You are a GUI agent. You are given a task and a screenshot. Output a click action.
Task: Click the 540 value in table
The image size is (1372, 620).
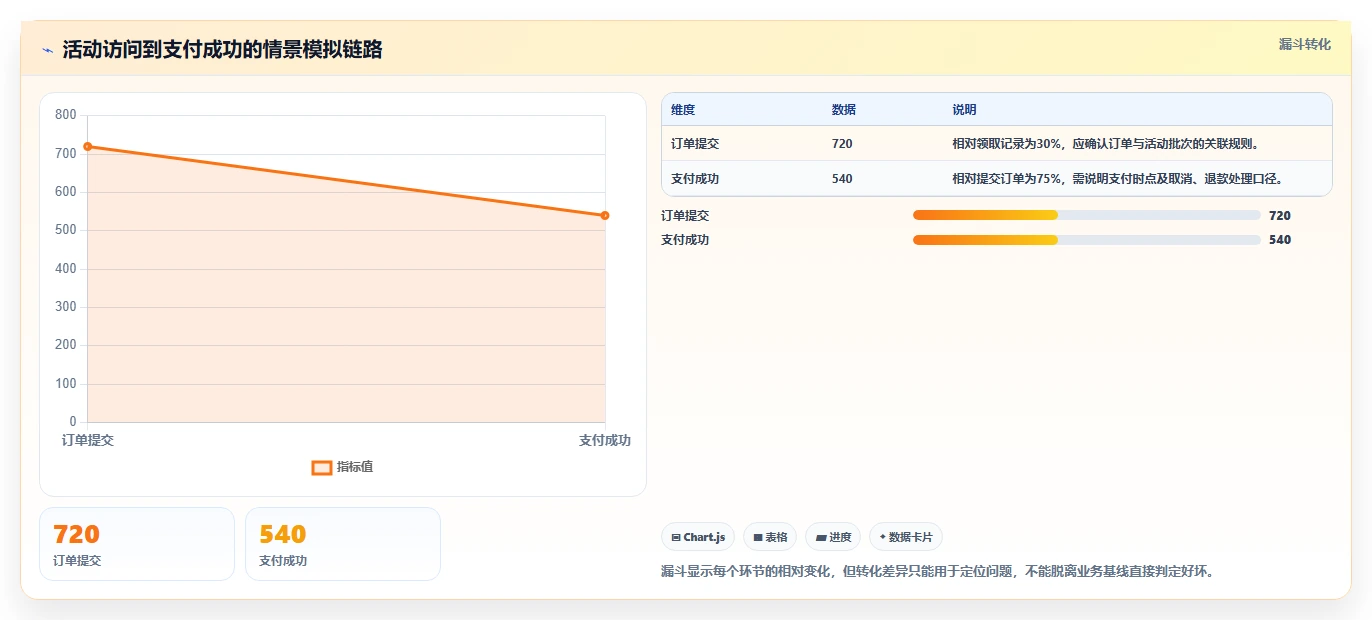[x=842, y=179]
